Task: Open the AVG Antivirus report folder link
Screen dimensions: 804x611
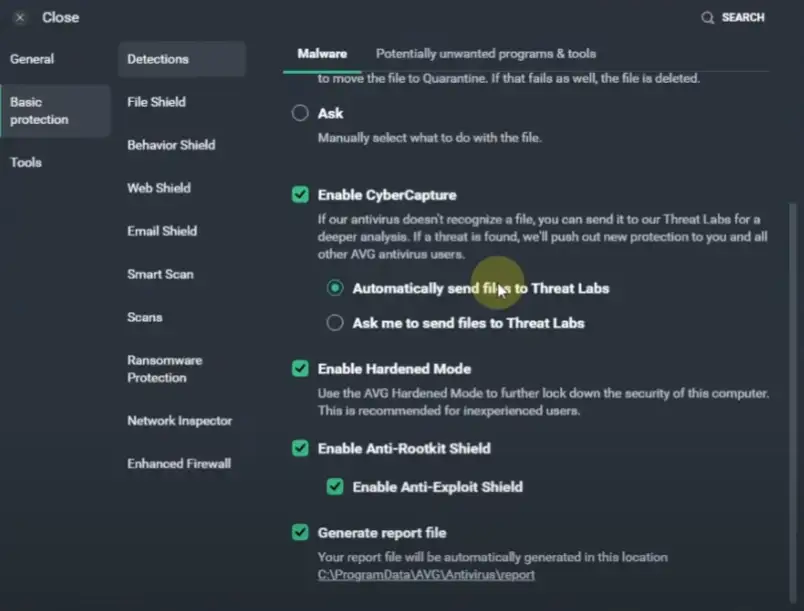Action: (x=426, y=575)
